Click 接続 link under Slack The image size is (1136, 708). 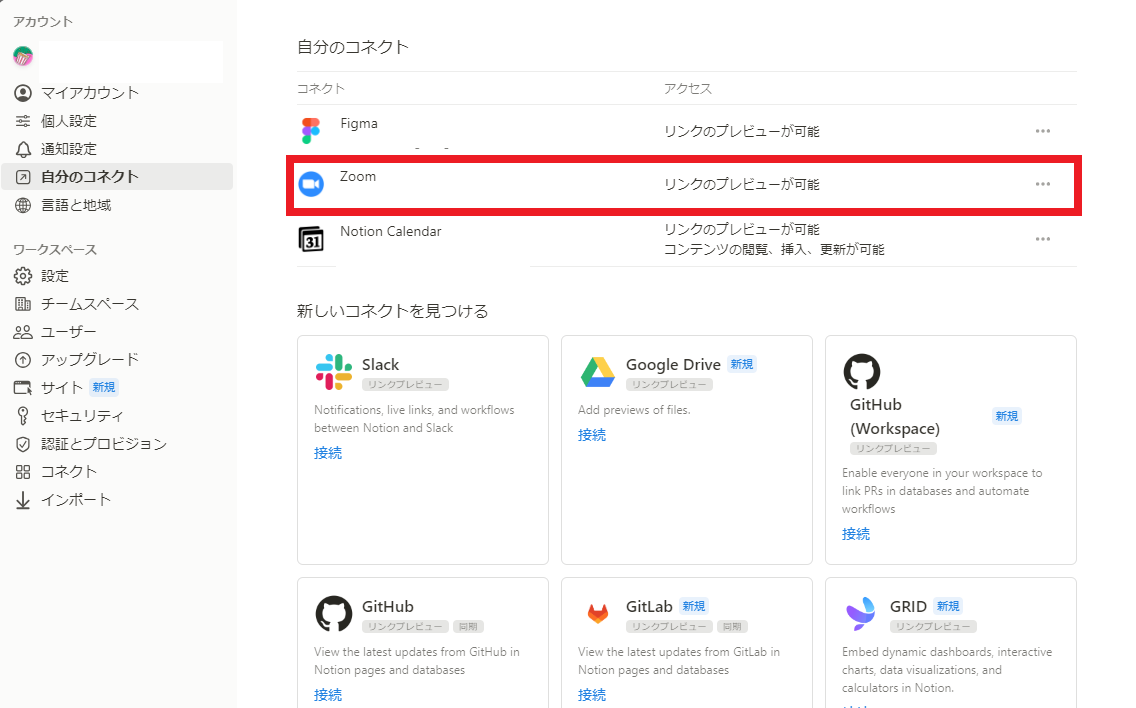[328, 453]
